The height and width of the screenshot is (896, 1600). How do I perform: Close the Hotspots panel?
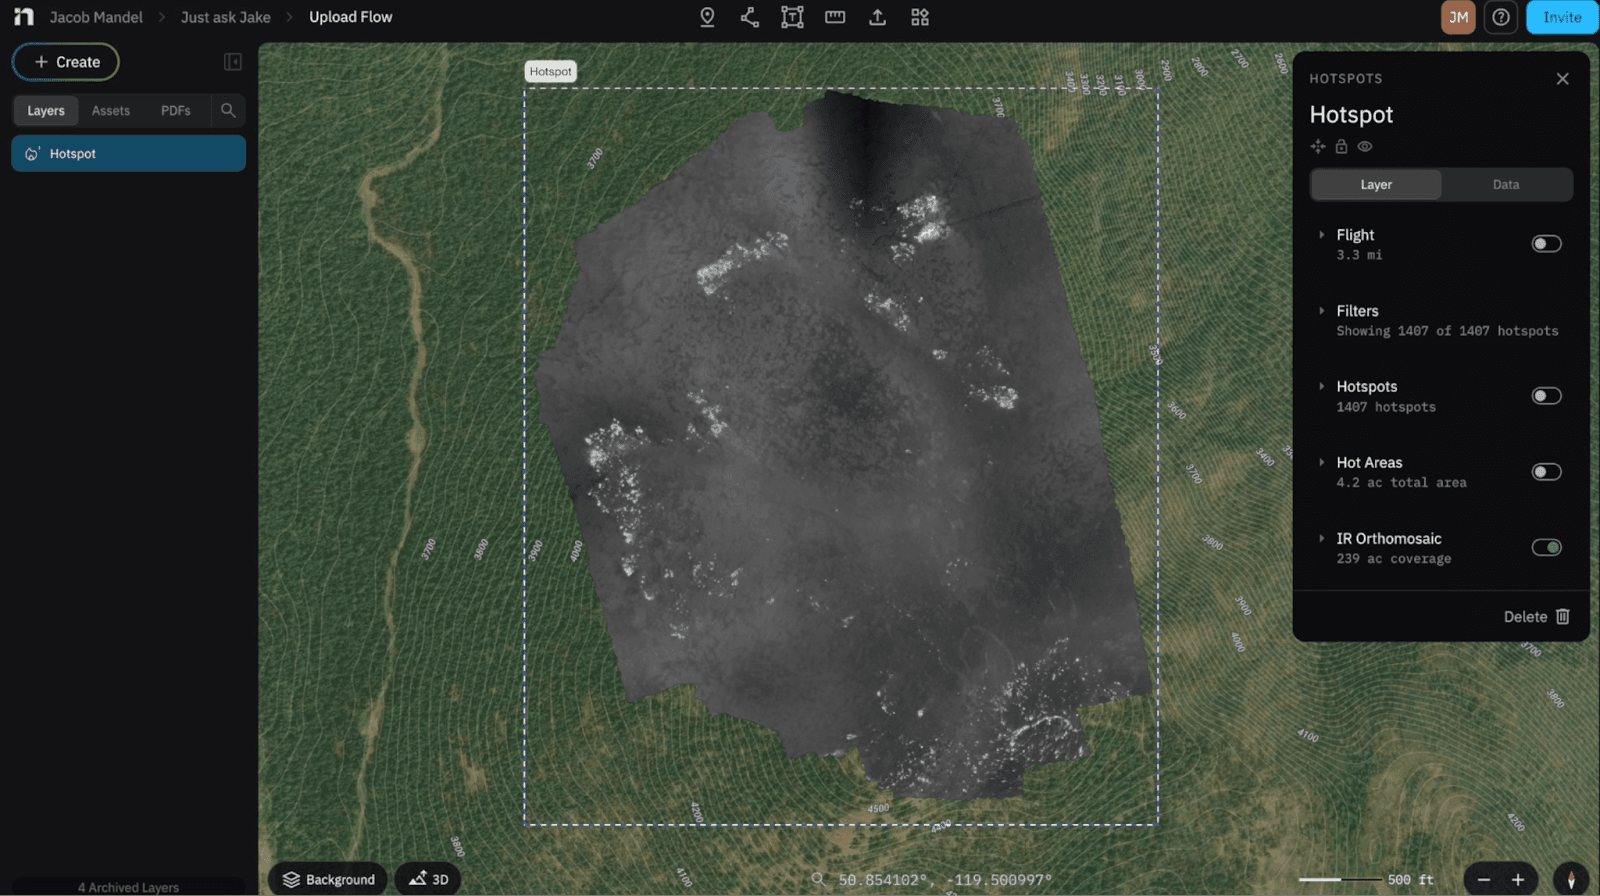point(1562,79)
